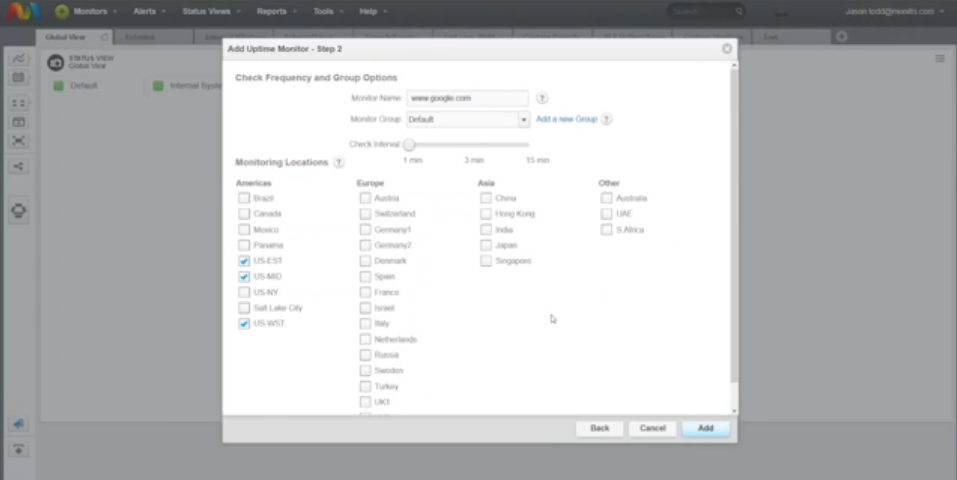Click the Add button to create monitor
957x480 pixels.
pyautogui.click(x=705, y=428)
